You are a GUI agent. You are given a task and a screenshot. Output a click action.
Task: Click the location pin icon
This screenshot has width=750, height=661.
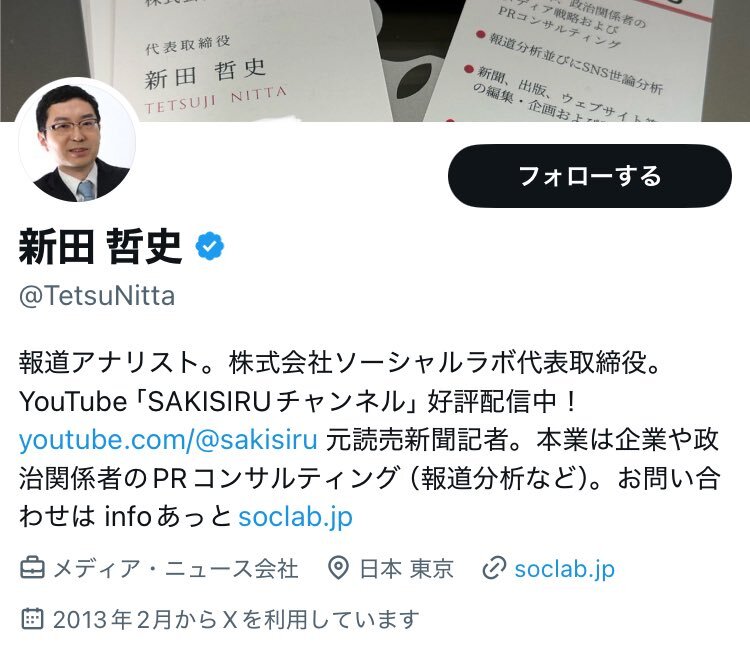(338, 568)
